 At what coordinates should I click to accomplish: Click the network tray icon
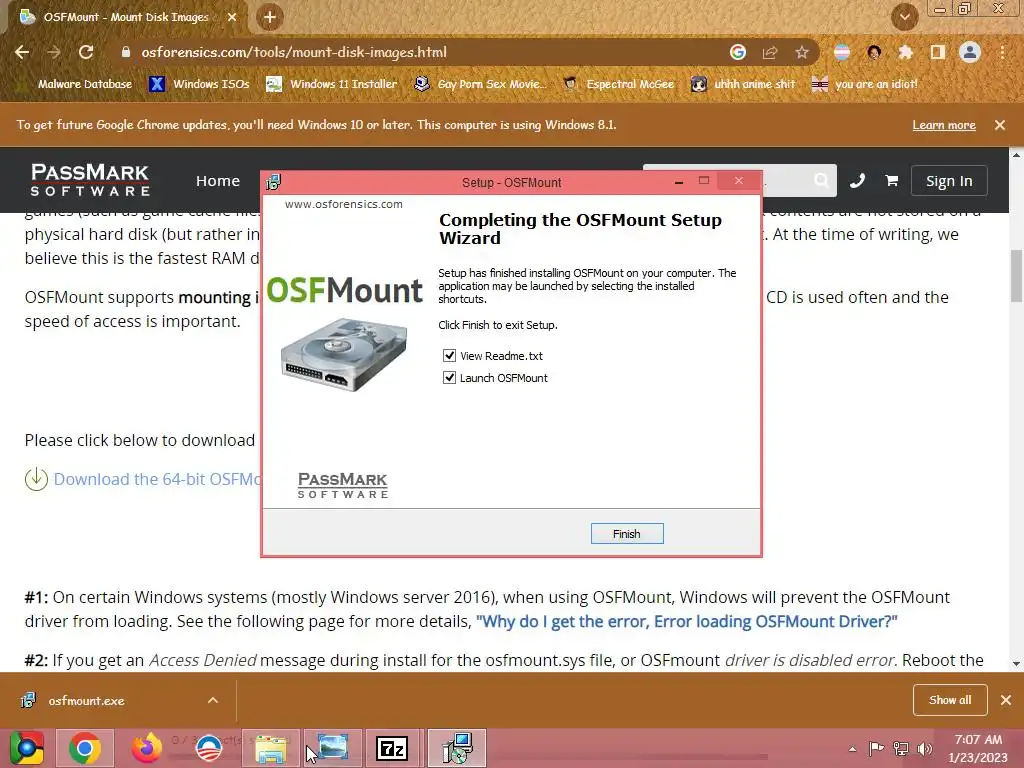tap(901, 749)
